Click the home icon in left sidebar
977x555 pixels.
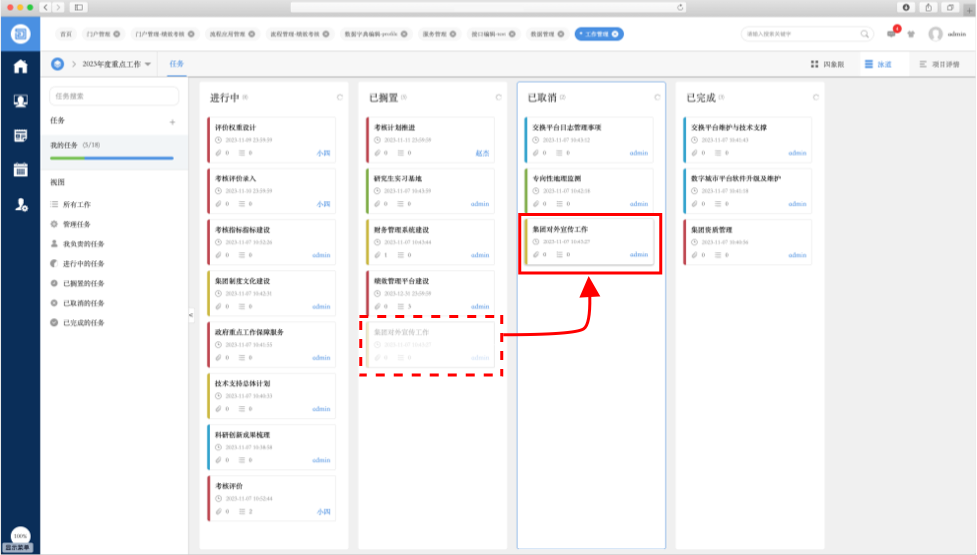20,67
